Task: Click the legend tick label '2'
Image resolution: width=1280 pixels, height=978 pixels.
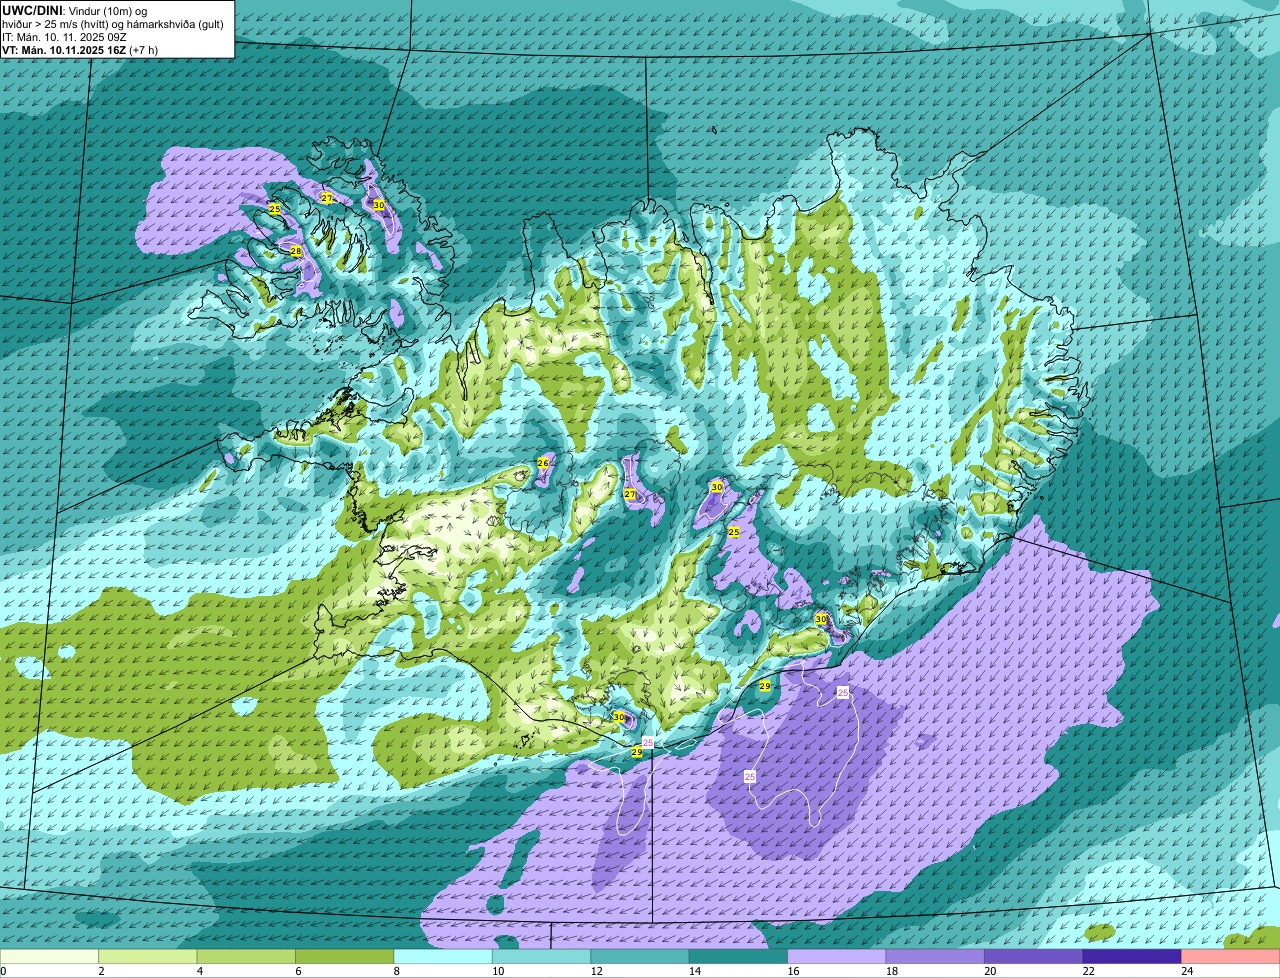Action: click(101, 971)
